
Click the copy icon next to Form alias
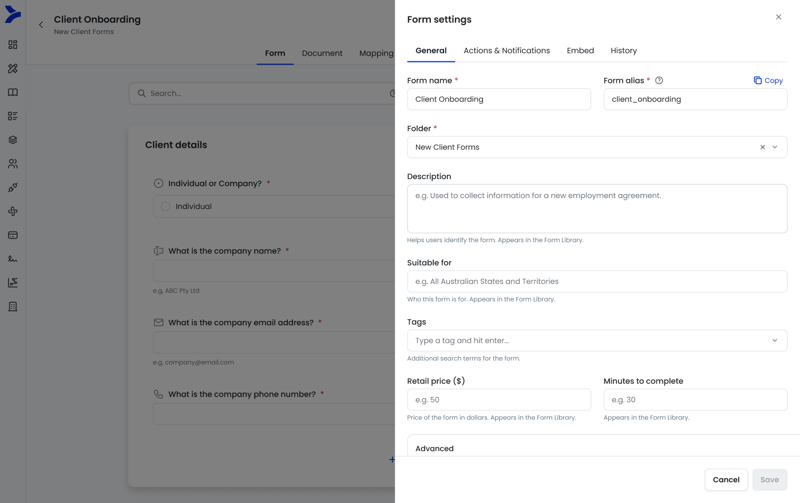click(758, 80)
